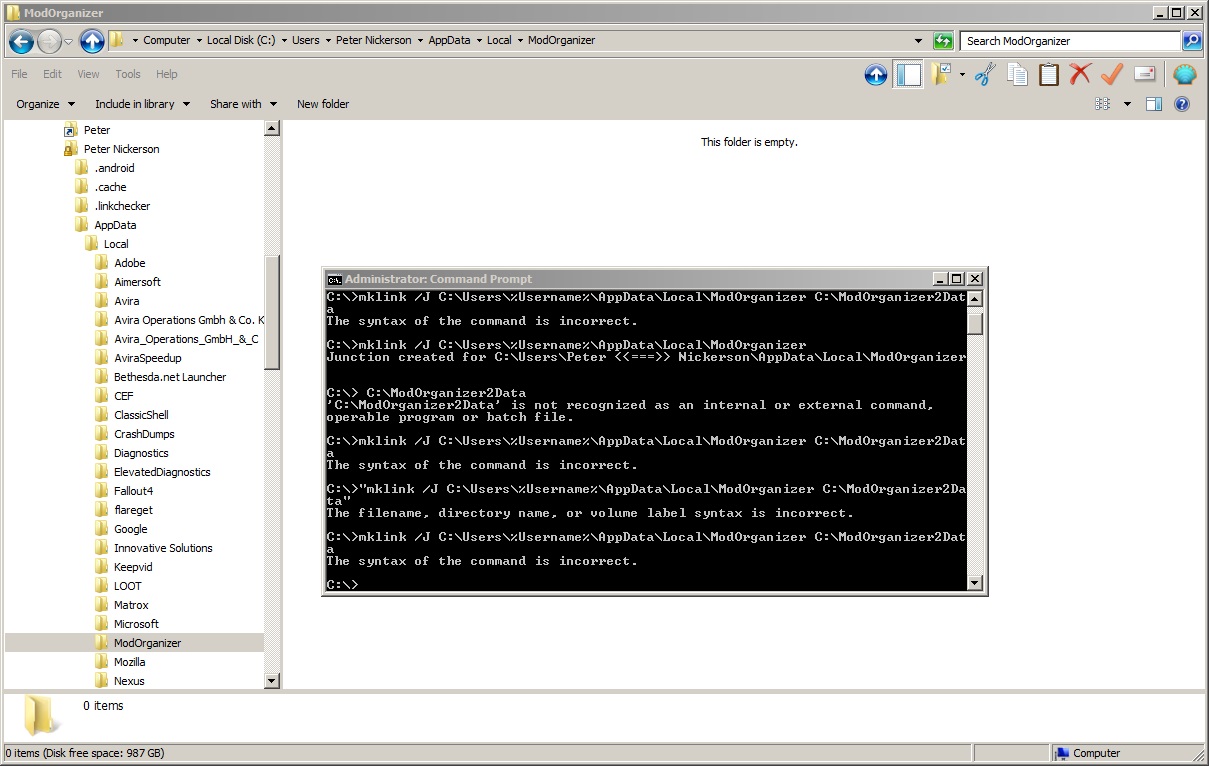Open the File menu
Image resolution: width=1209 pixels, height=766 pixels.
19,74
